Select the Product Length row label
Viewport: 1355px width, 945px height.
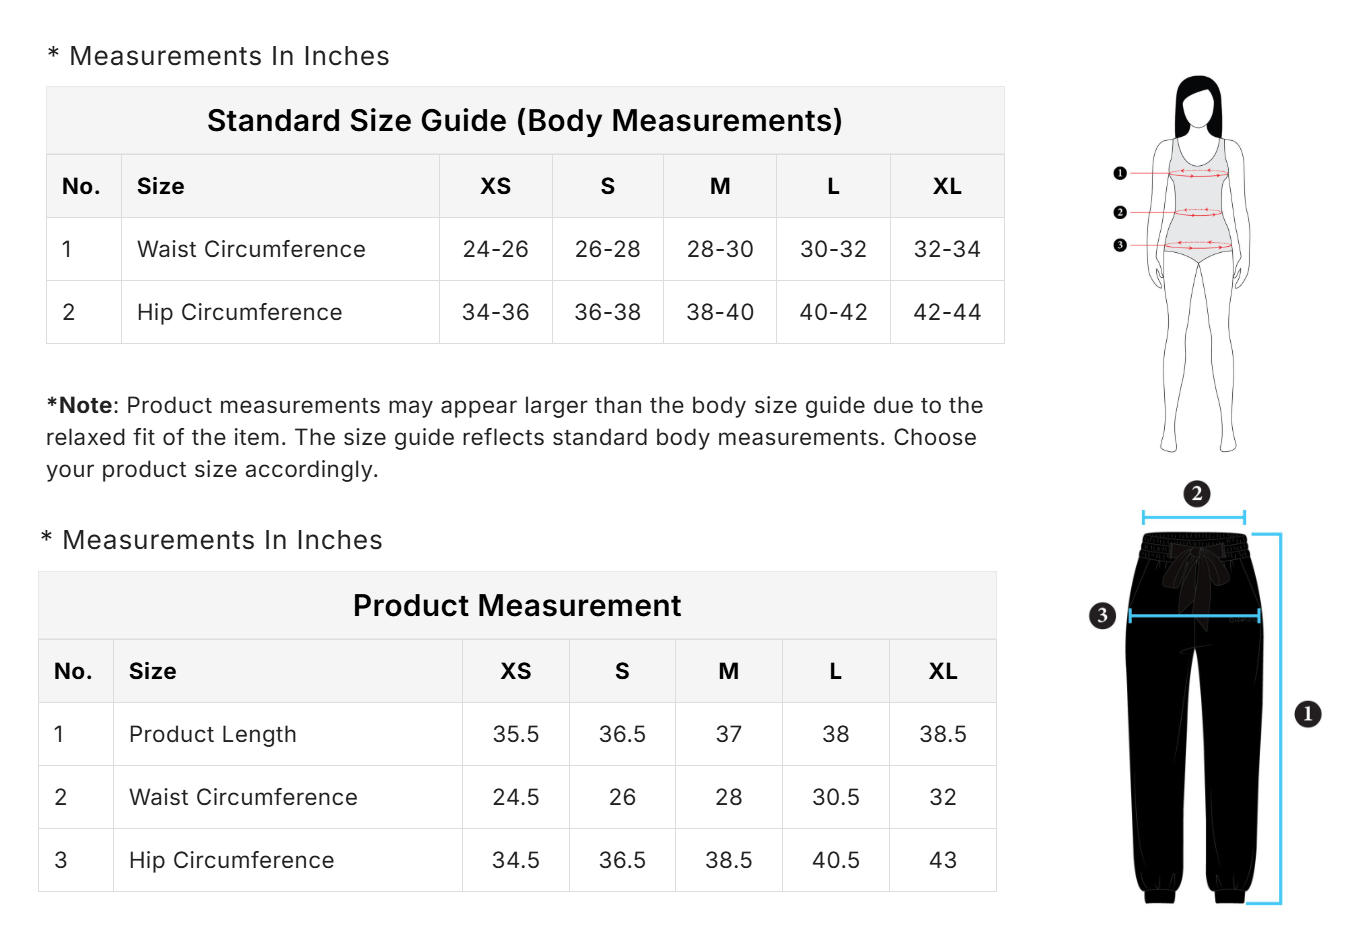[213, 735]
